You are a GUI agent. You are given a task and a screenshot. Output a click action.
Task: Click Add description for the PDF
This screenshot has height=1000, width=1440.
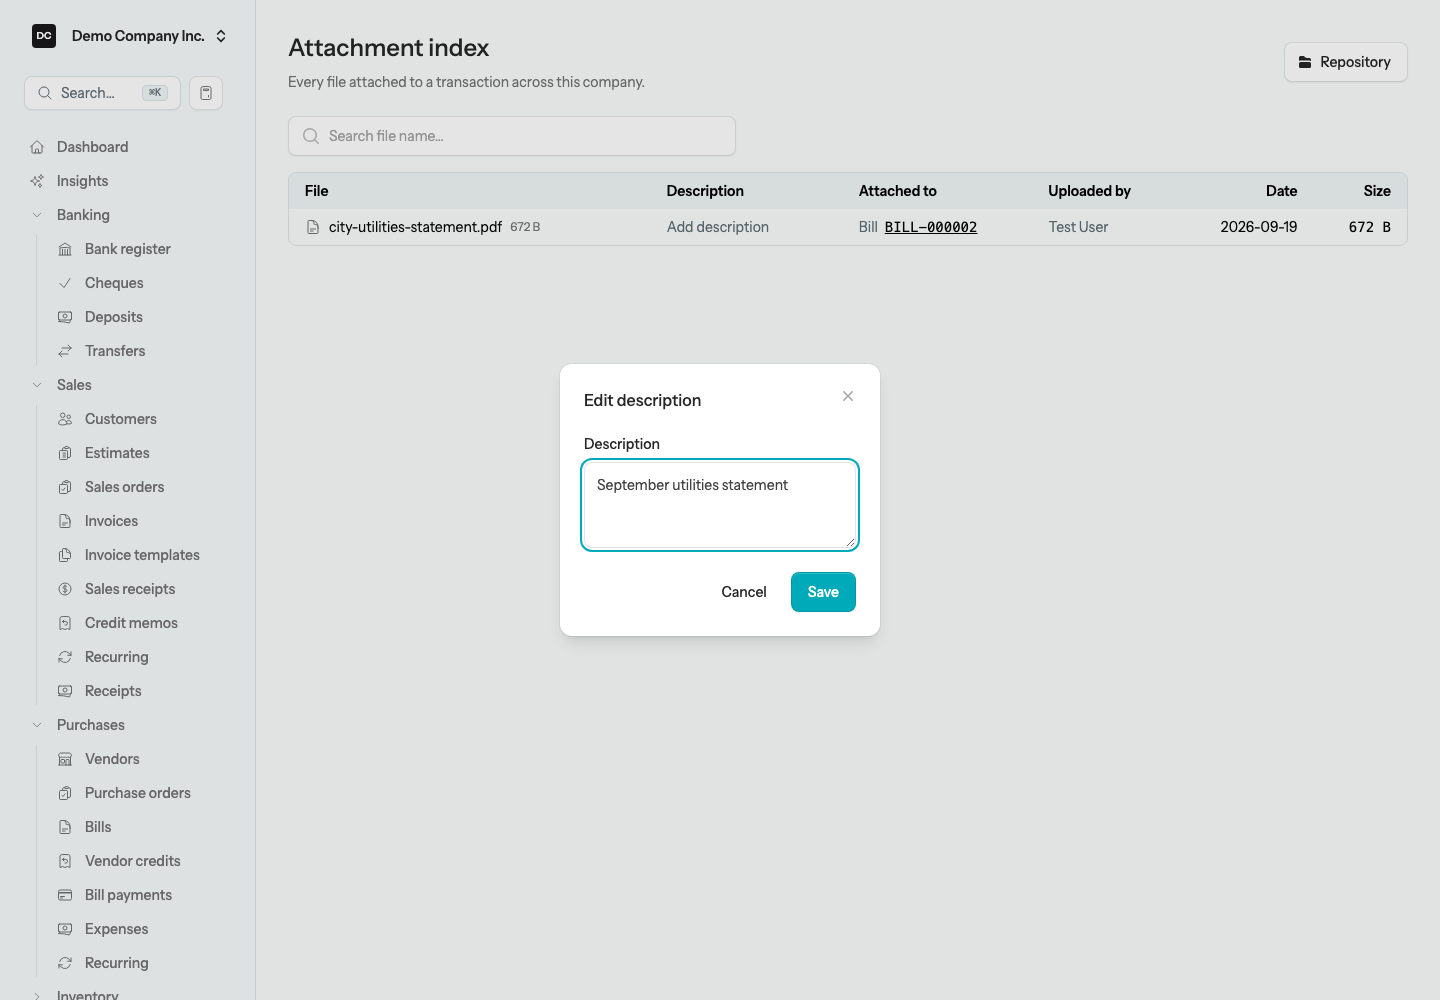coord(718,227)
